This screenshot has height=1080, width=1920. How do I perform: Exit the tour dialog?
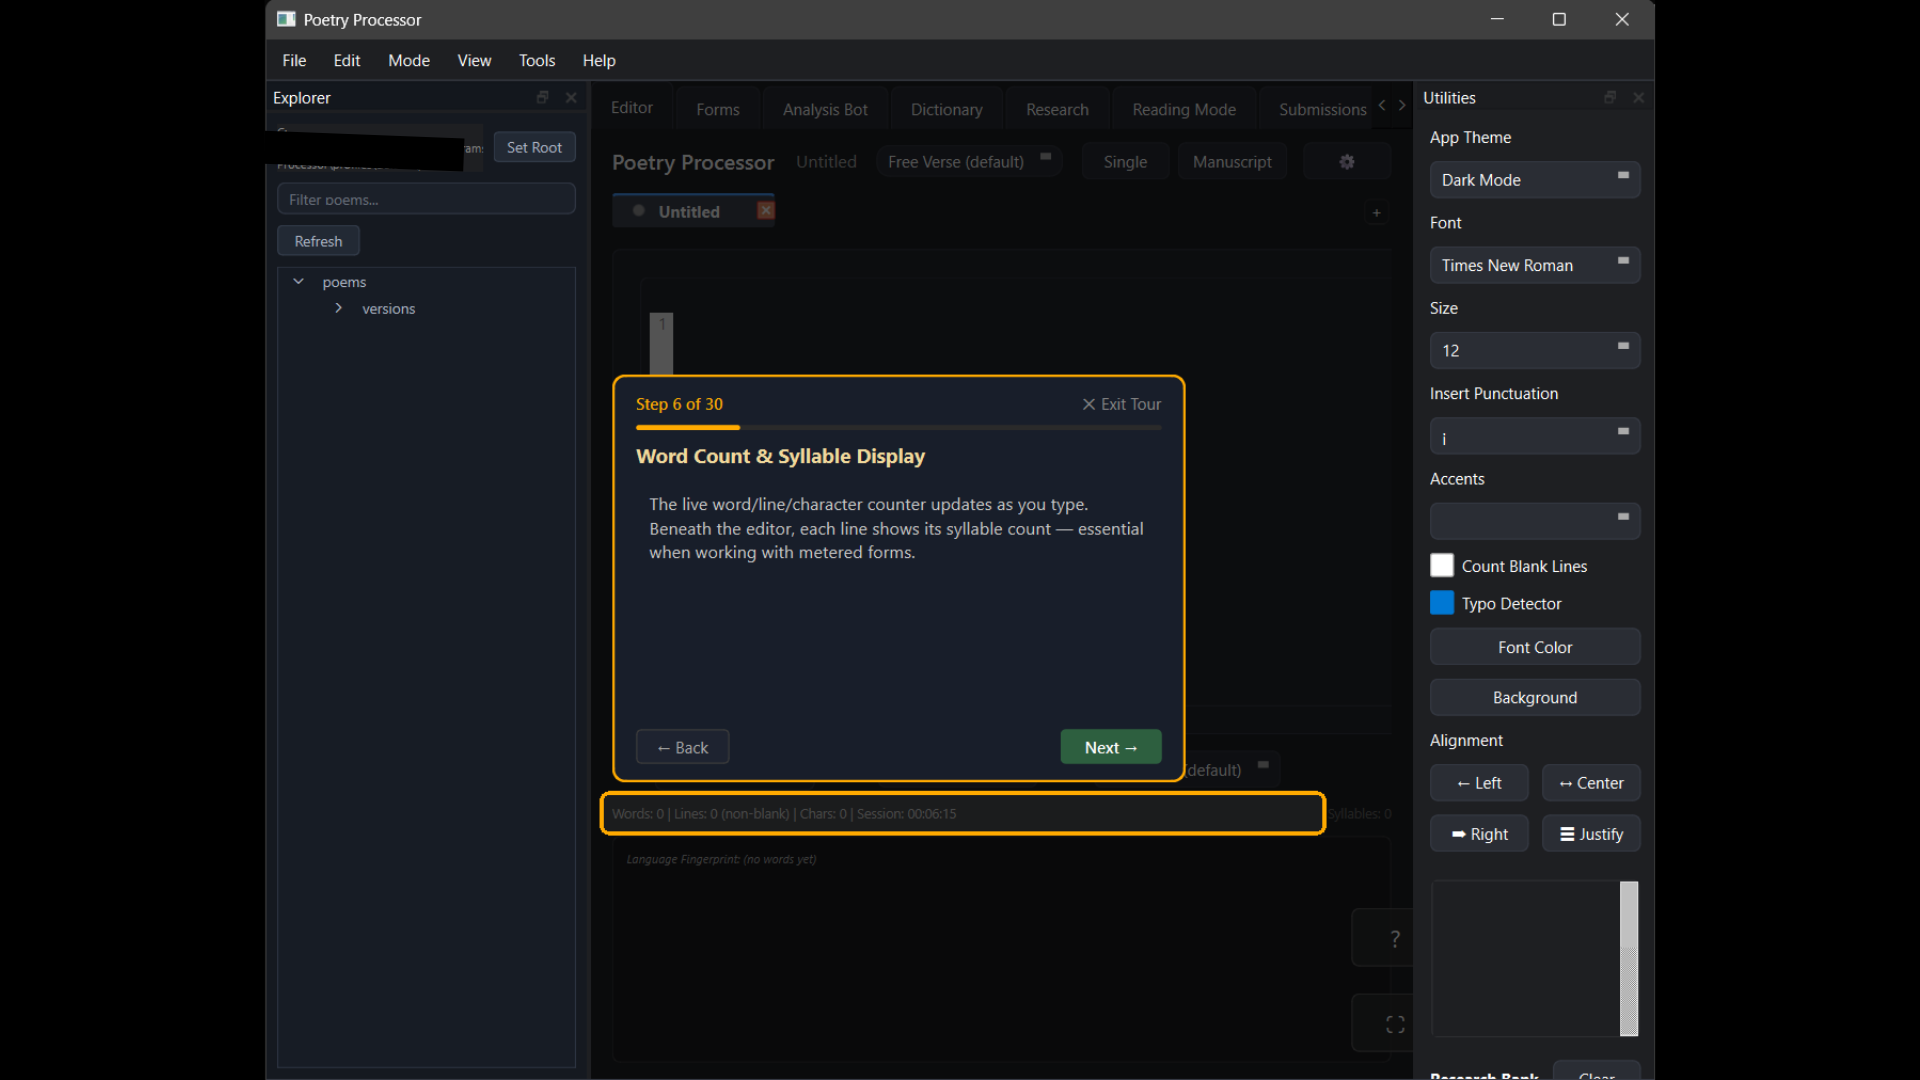tap(1121, 404)
